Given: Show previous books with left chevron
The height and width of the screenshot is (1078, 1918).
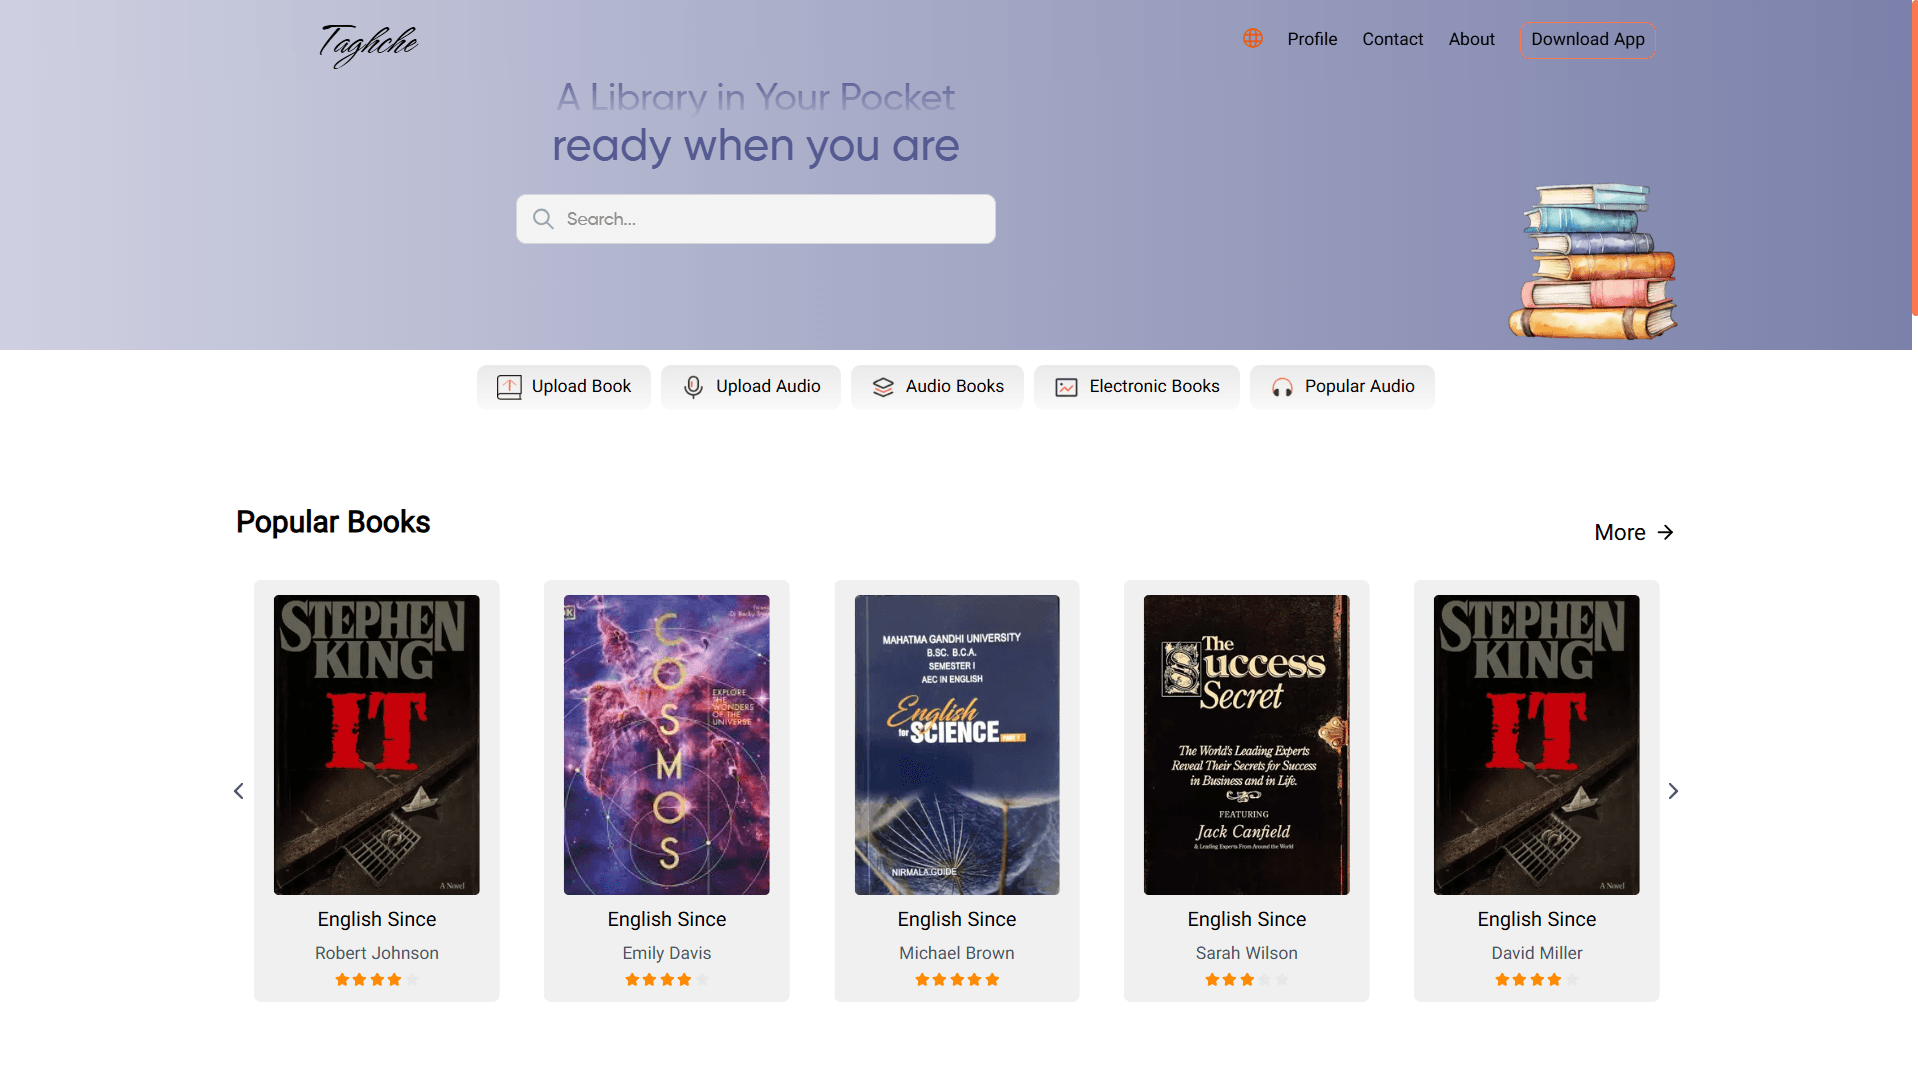Looking at the screenshot, I should pyautogui.click(x=239, y=791).
